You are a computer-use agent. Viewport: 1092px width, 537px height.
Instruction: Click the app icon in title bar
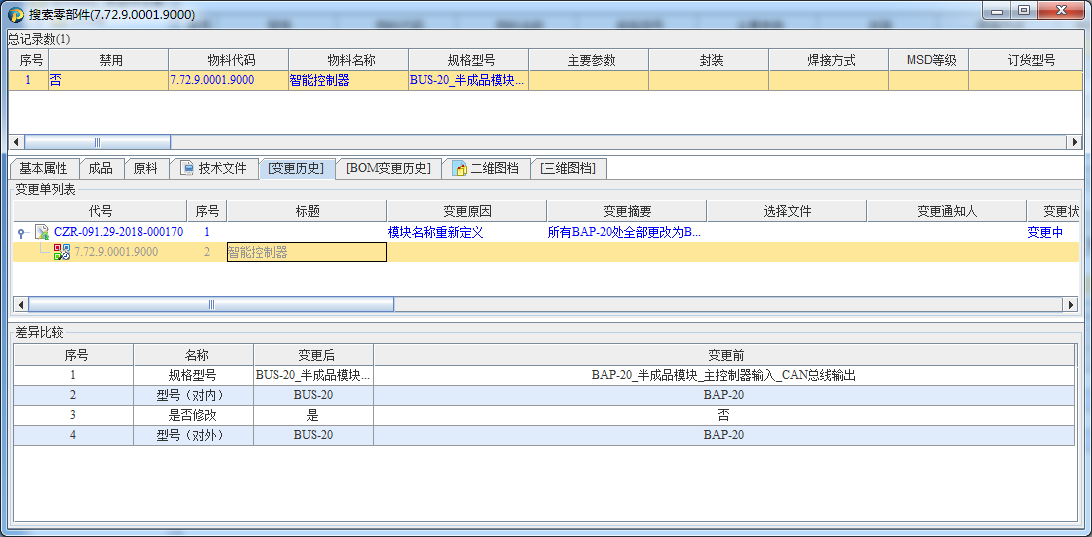(x=15, y=14)
